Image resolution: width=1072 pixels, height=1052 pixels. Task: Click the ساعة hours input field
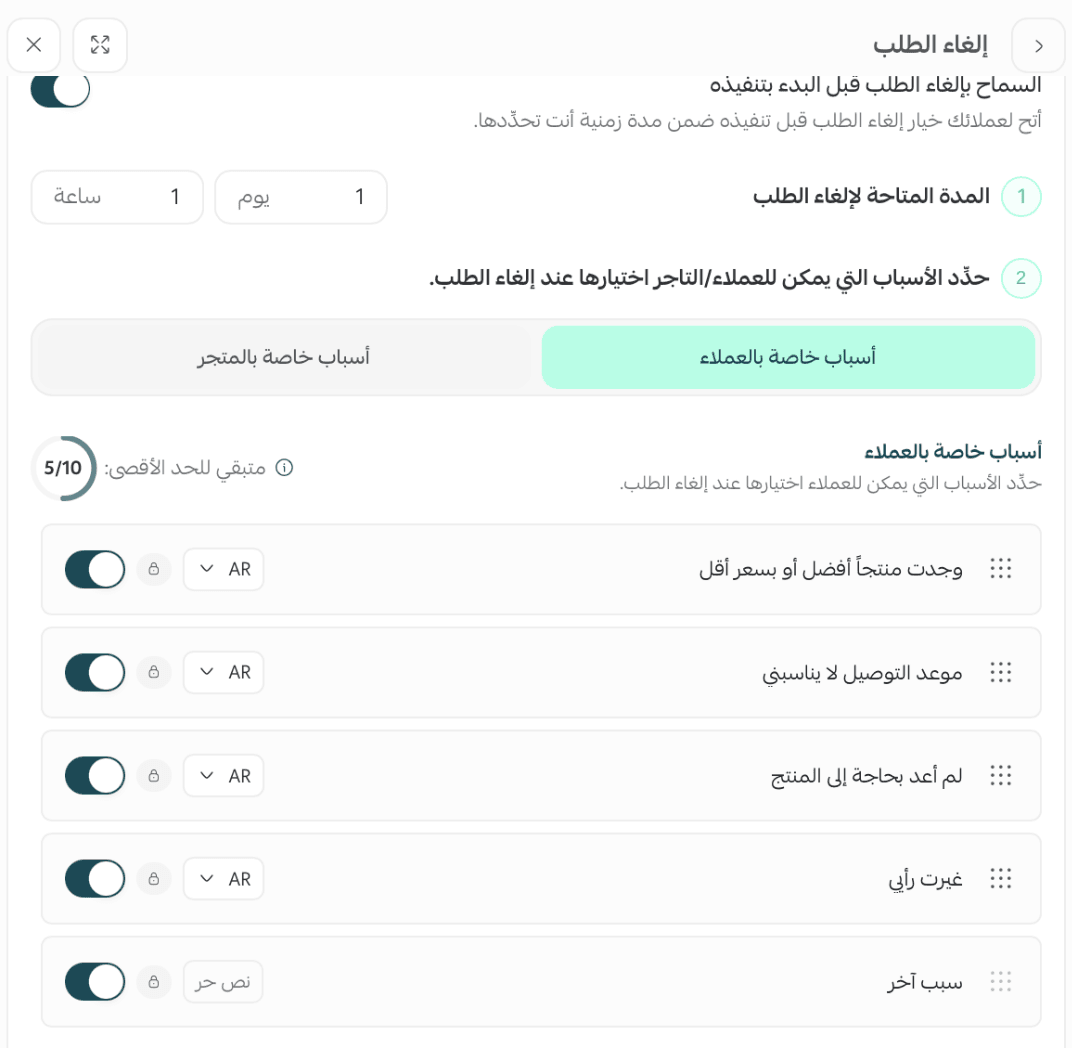117,197
